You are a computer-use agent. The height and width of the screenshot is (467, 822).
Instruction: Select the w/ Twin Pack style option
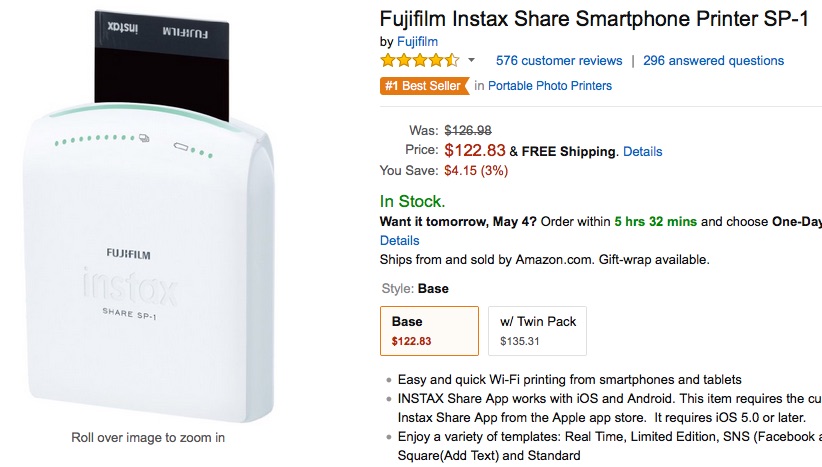point(537,331)
